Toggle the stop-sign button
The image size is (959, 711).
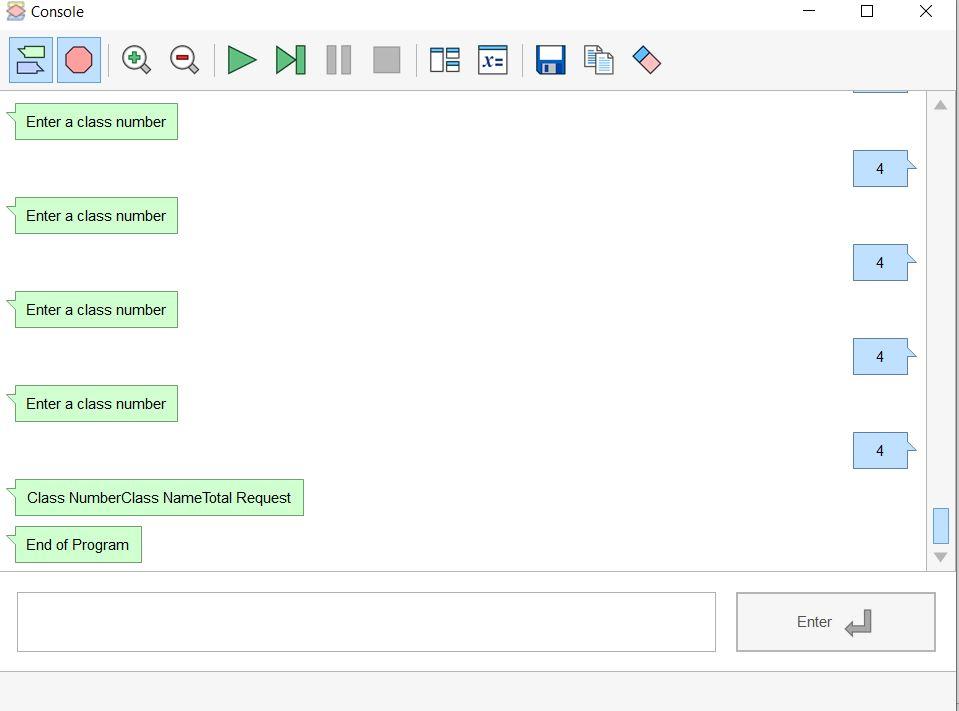coord(78,60)
